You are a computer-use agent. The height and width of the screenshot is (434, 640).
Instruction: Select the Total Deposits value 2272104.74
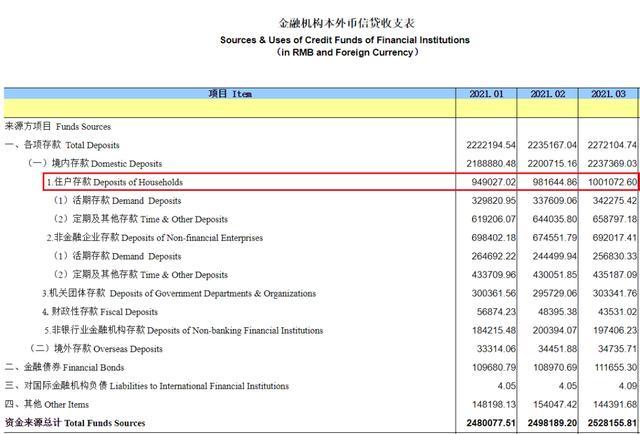pyautogui.click(x=612, y=145)
